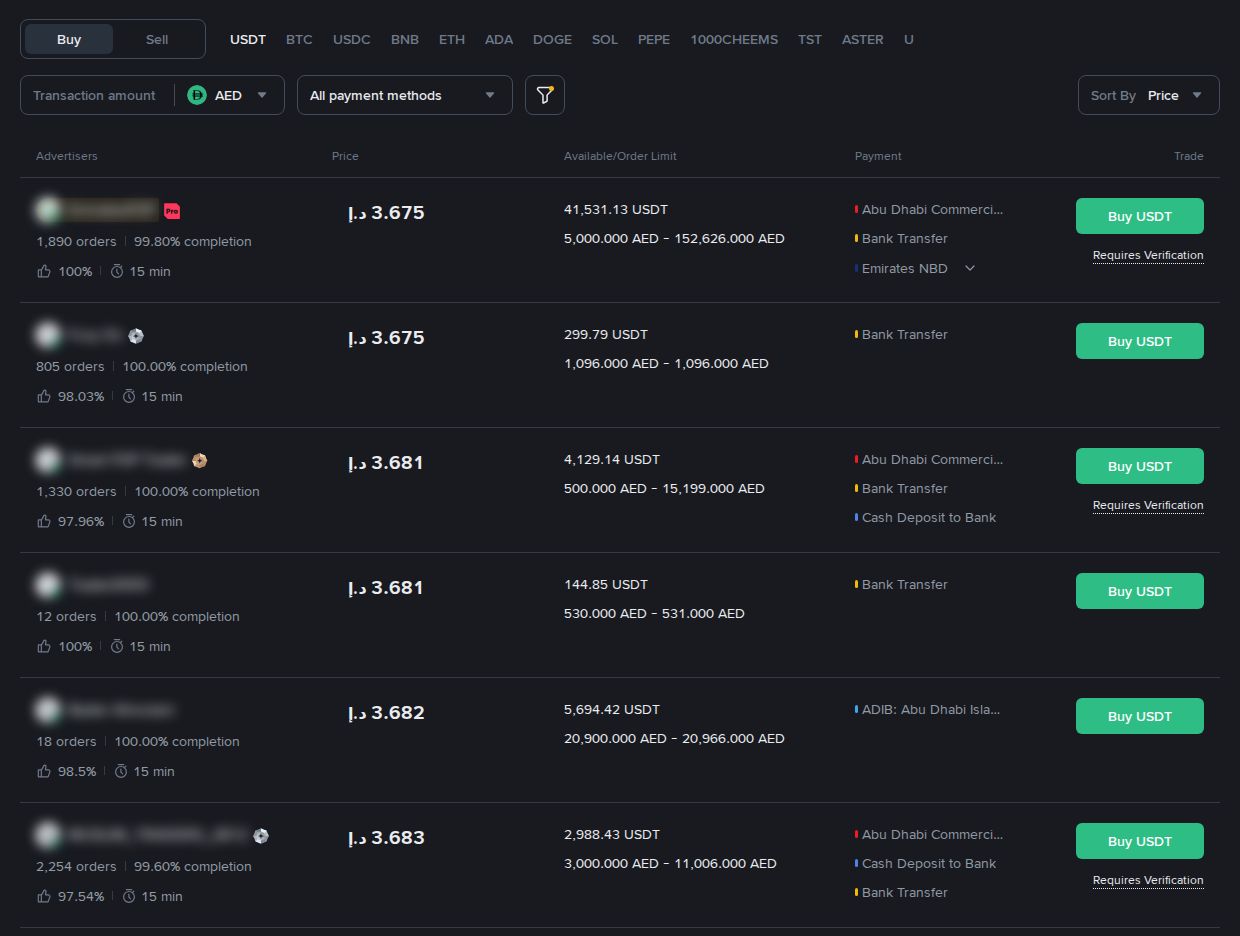Click the thumbs-up icon beside 98.5%

[44, 771]
